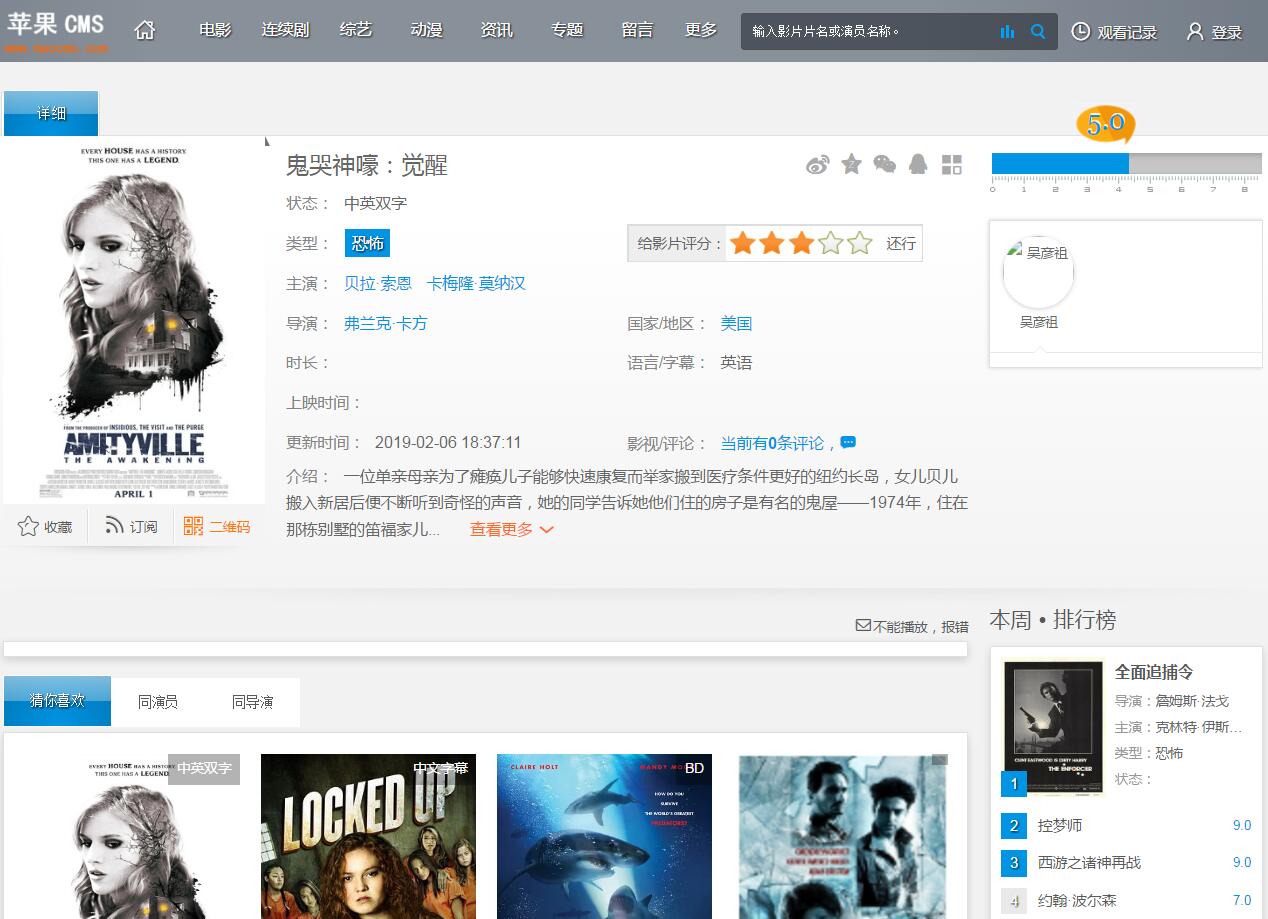
Task: Switch to the 同演员 tab
Action: (158, 702)
